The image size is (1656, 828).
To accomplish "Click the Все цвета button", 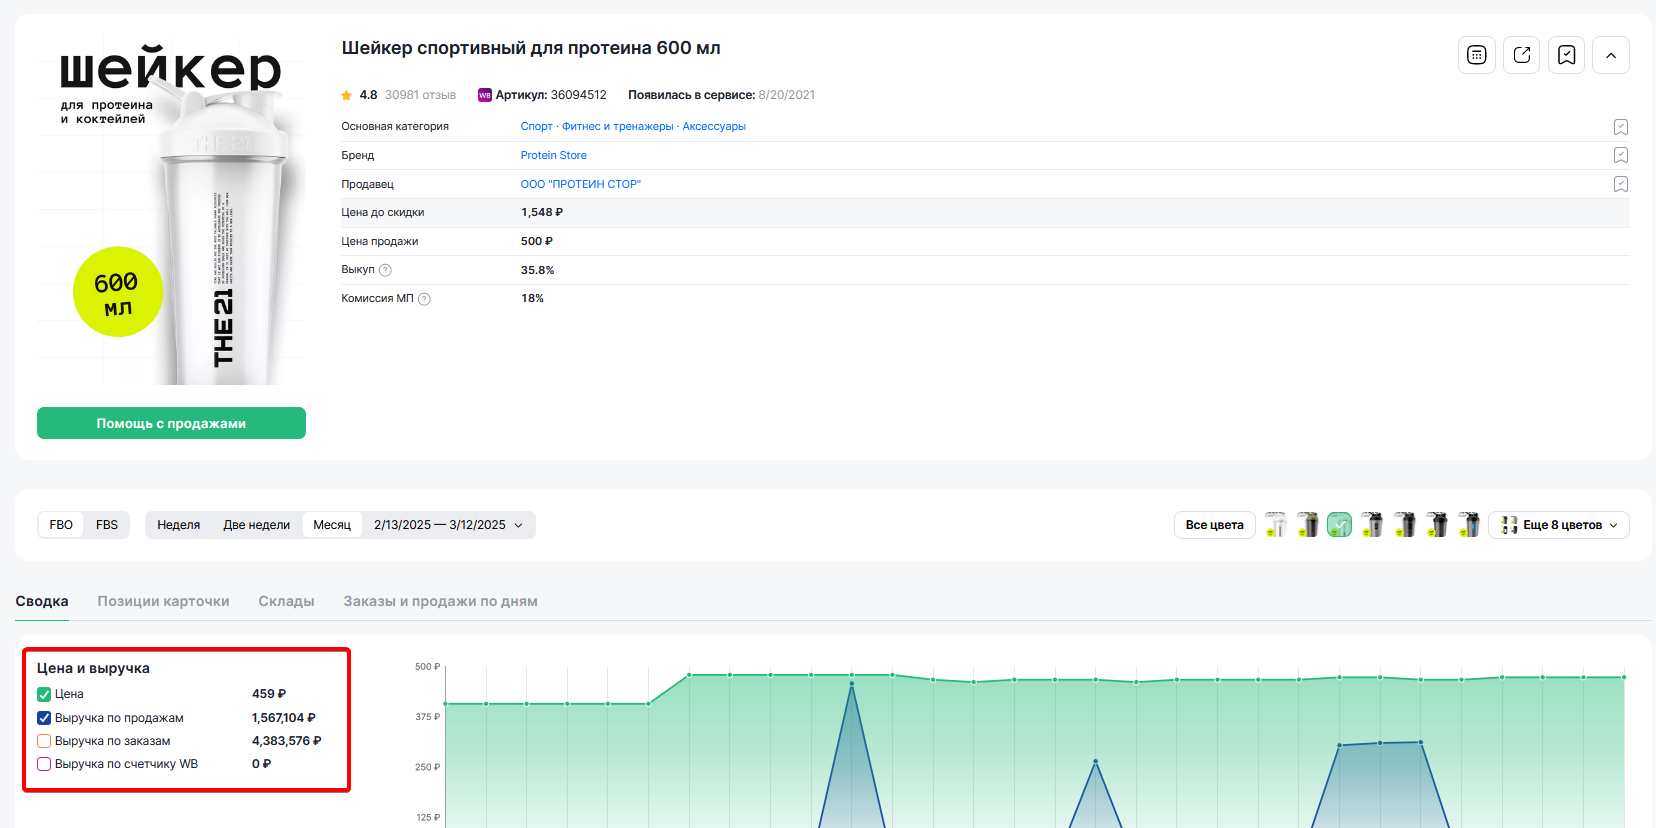I will point(1215,525).
